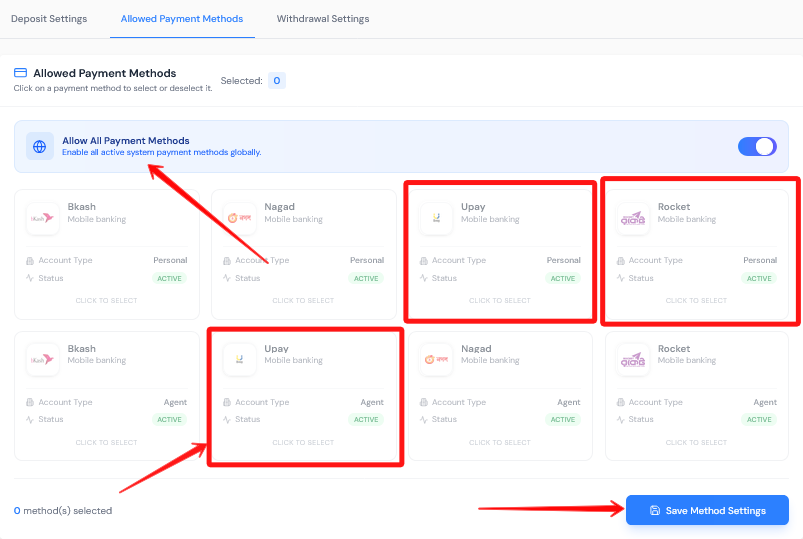Screen dimensions: 803x539
Task: Click the card icon next to Allowed Payment Methods heading
Action: tap(20, 73)
